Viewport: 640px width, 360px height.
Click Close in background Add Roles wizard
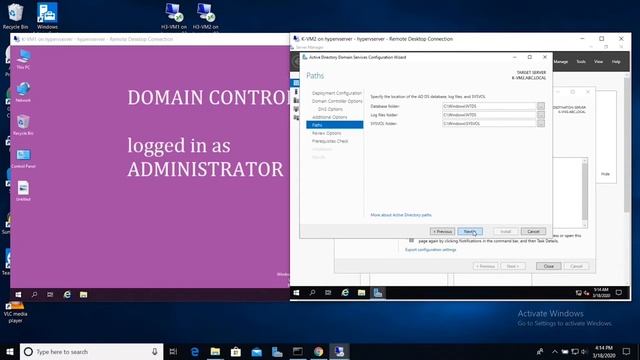(x=549, y=266)
